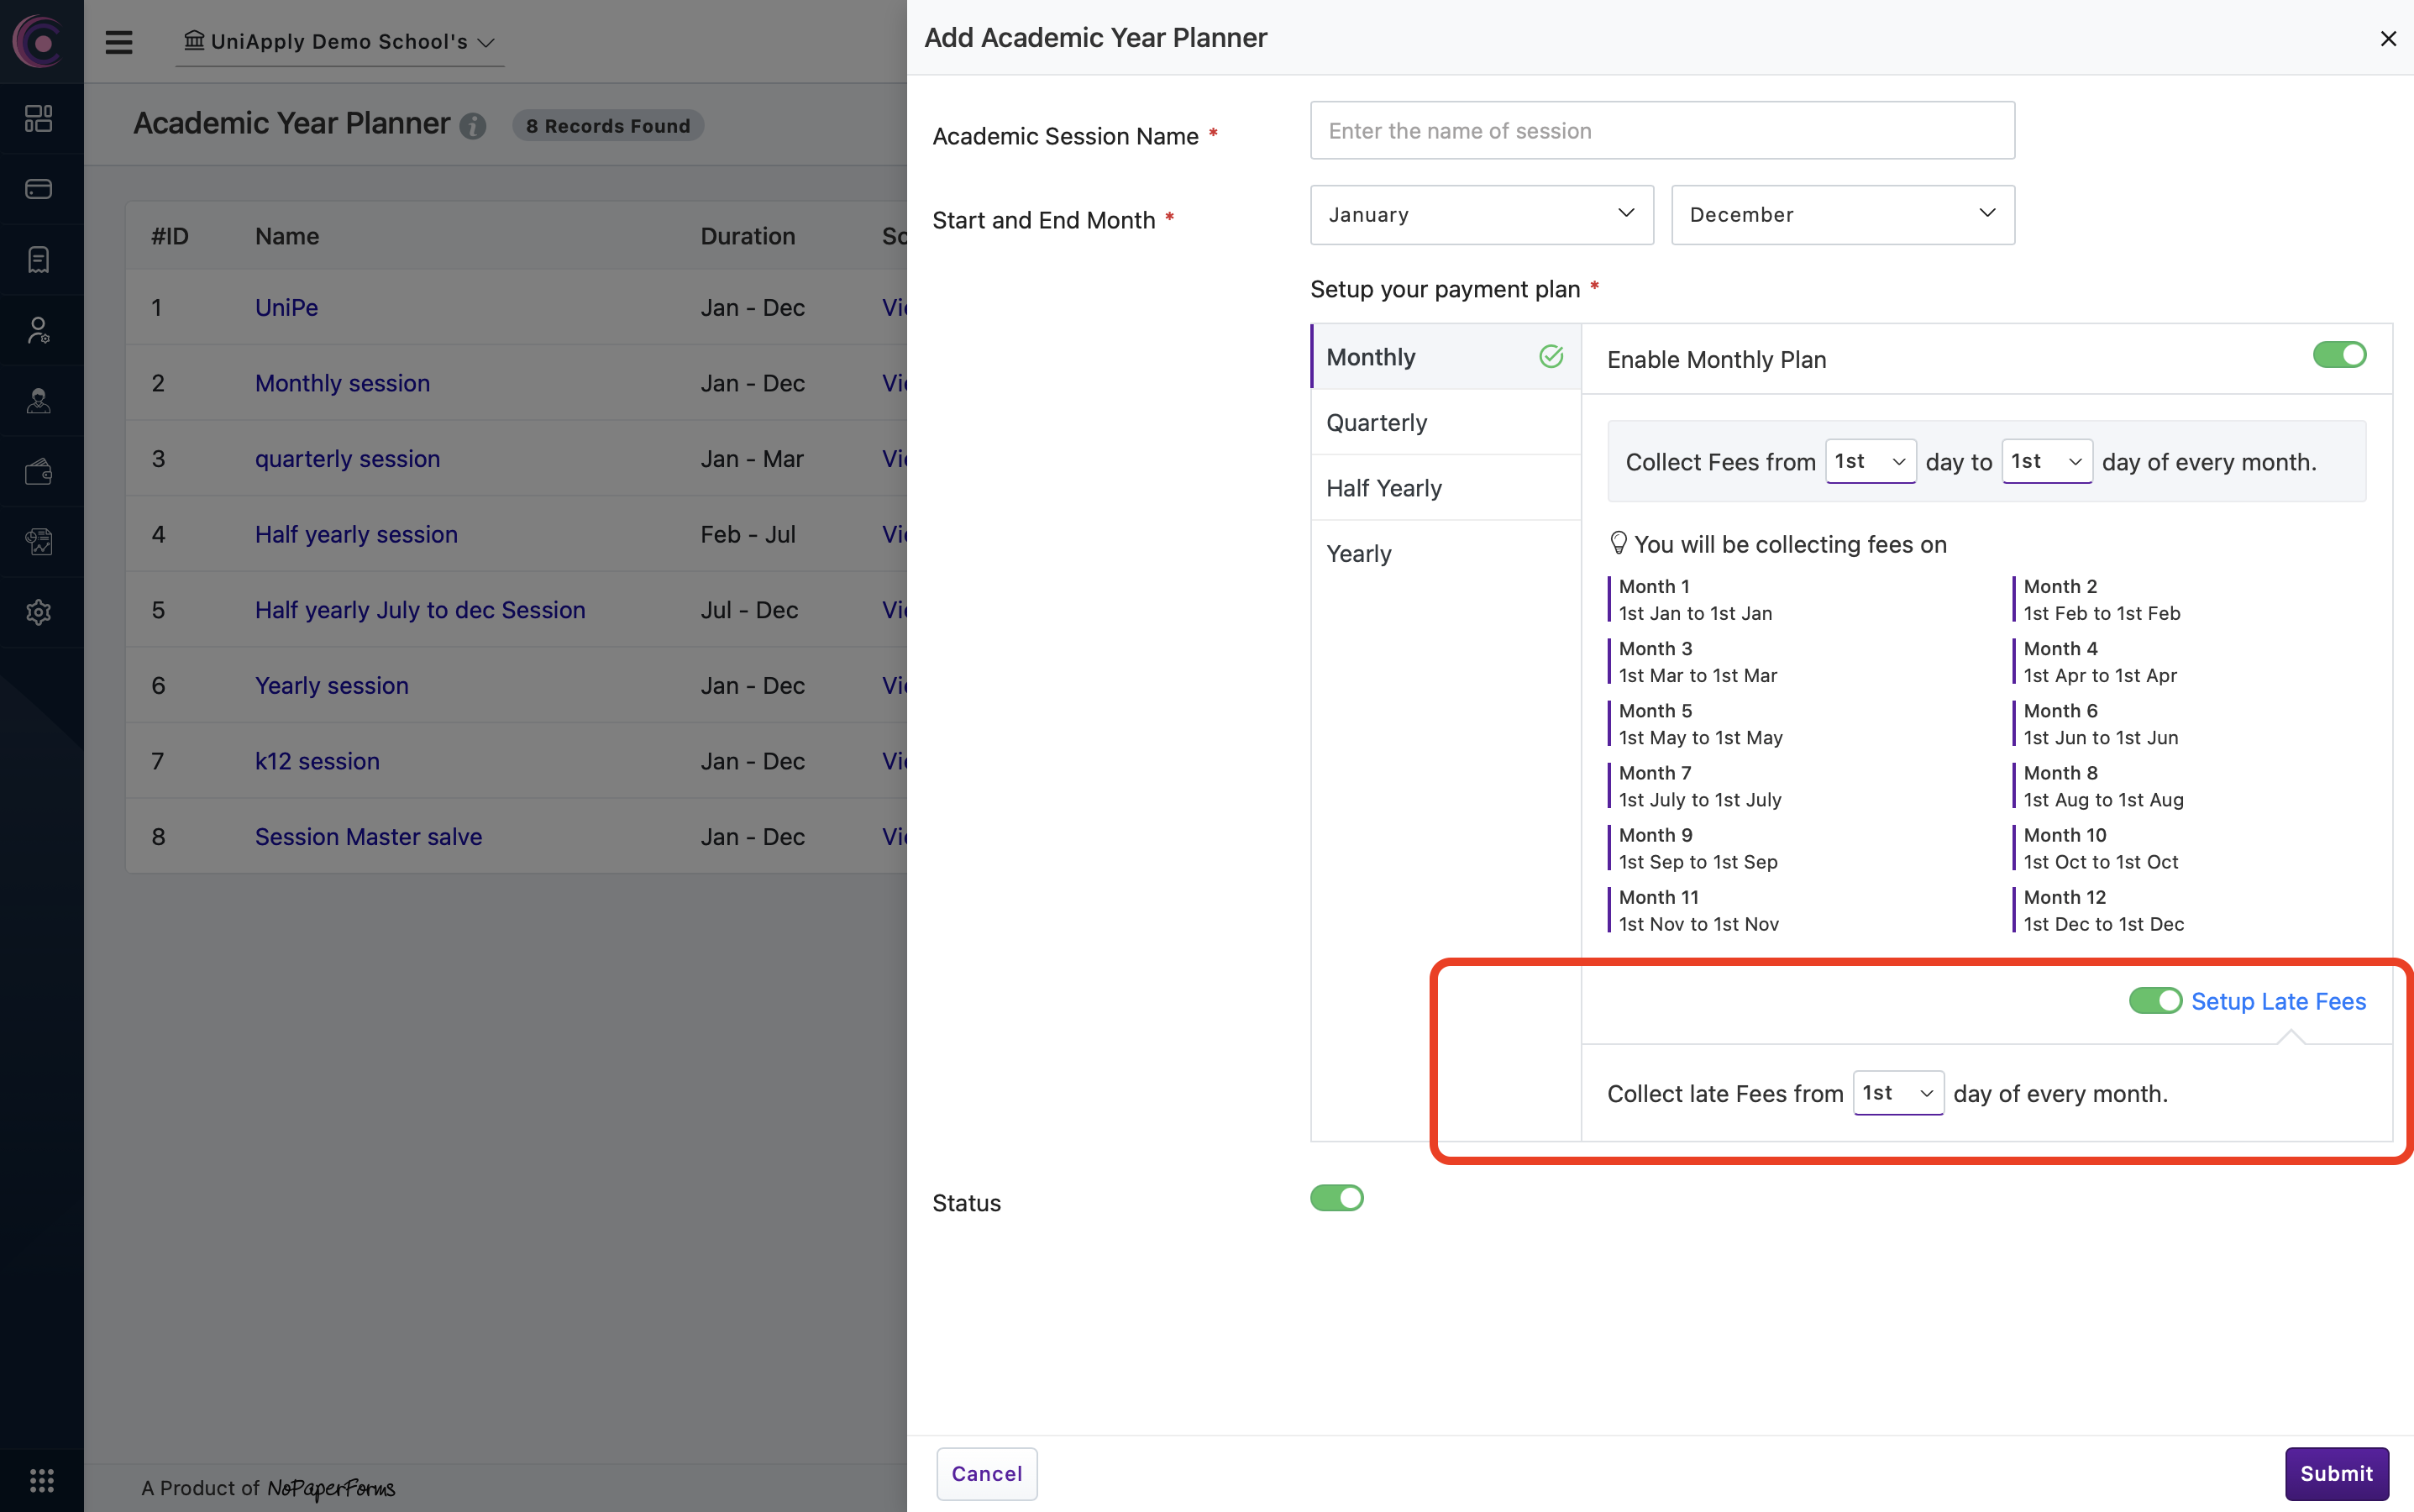Screen dimensions: 2414x1512
Task: Click 'Feb - Jul' duration cell
Action: pos(748,534)
